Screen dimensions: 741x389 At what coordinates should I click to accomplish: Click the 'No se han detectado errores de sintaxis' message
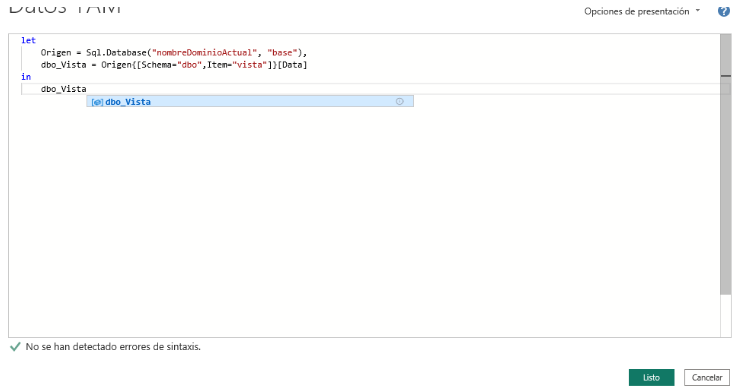(x=113, y=346)
